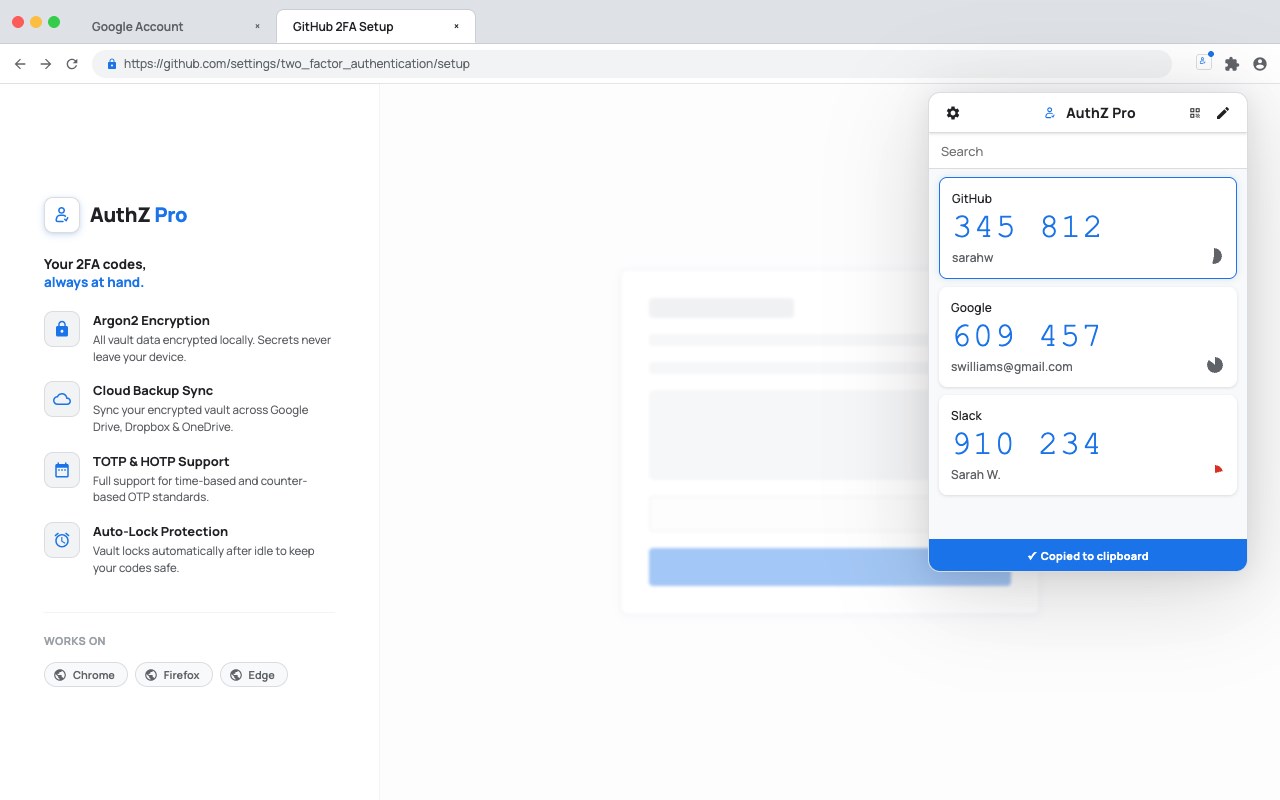Screen dimensions: 1280x800
Task: Click the browser forward arrow
Action: point(46,64)
